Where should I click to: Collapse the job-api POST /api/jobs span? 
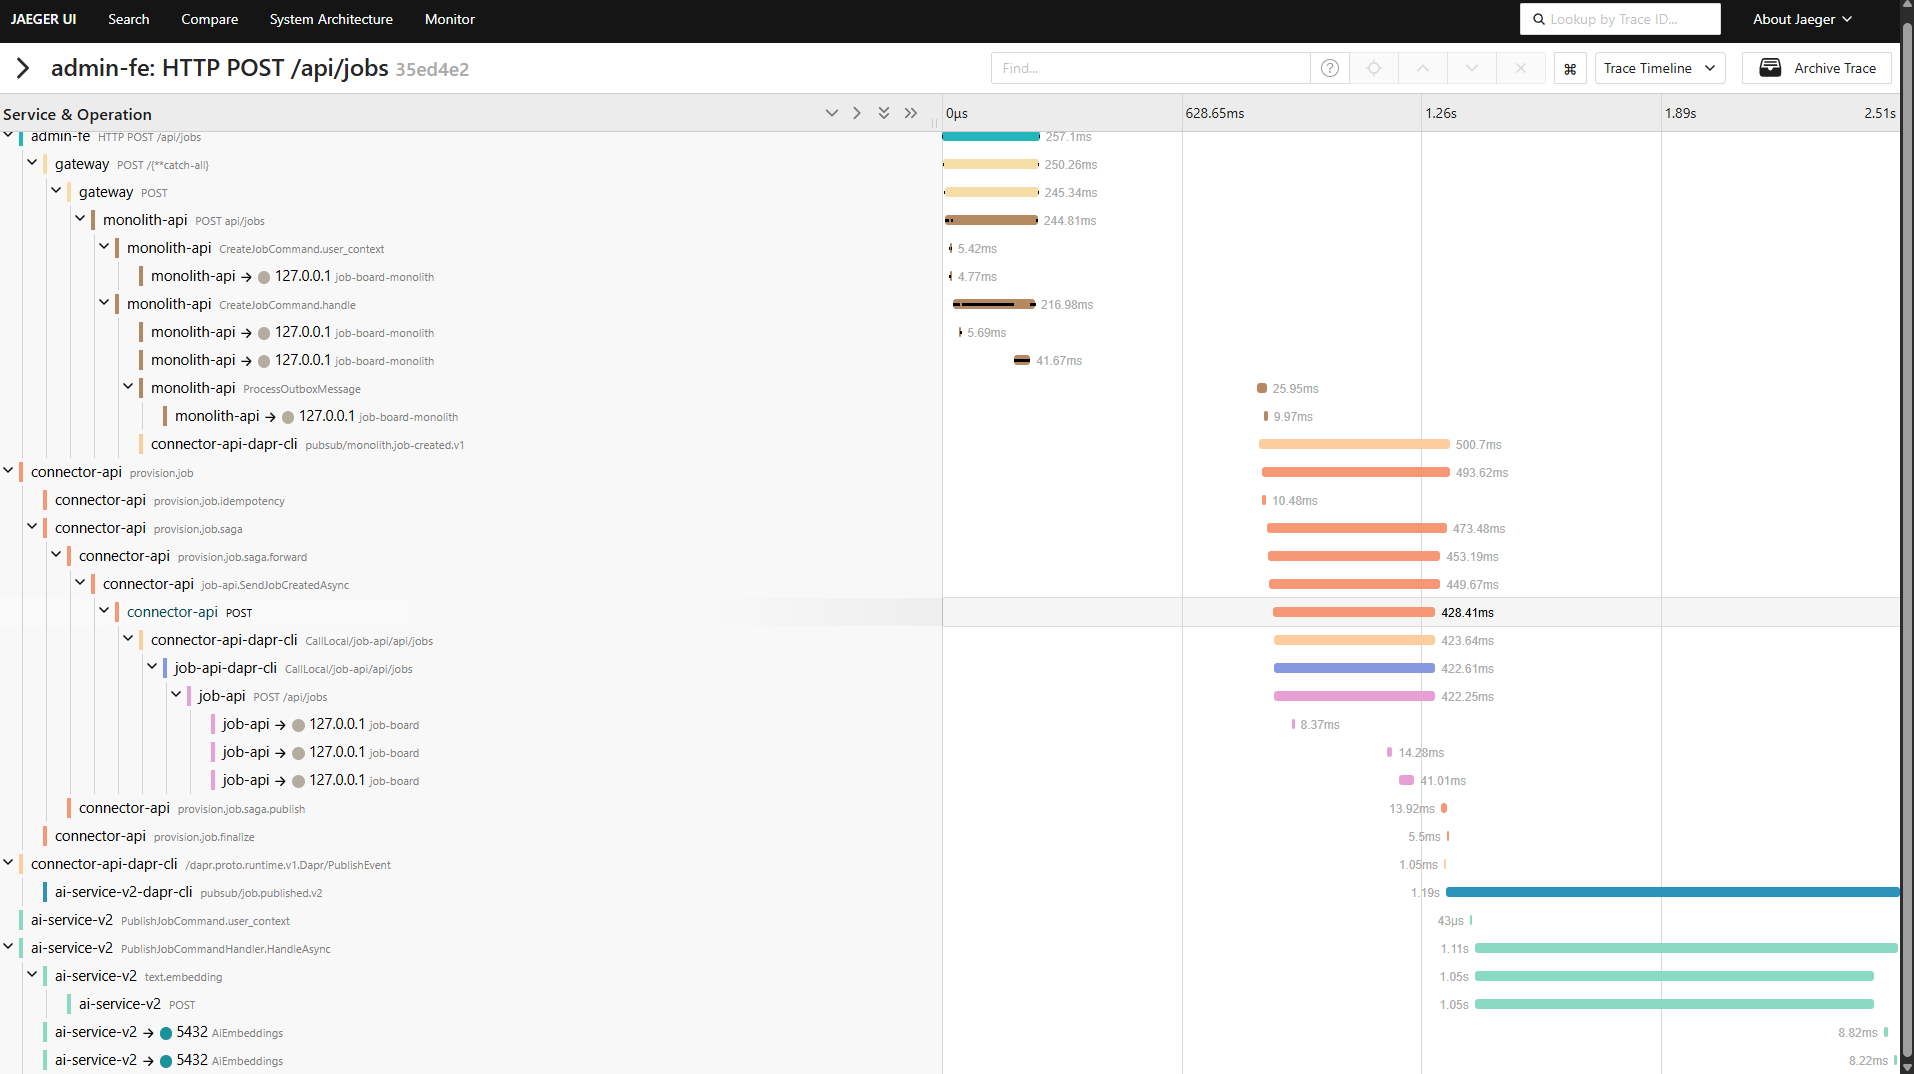point(176,695)
